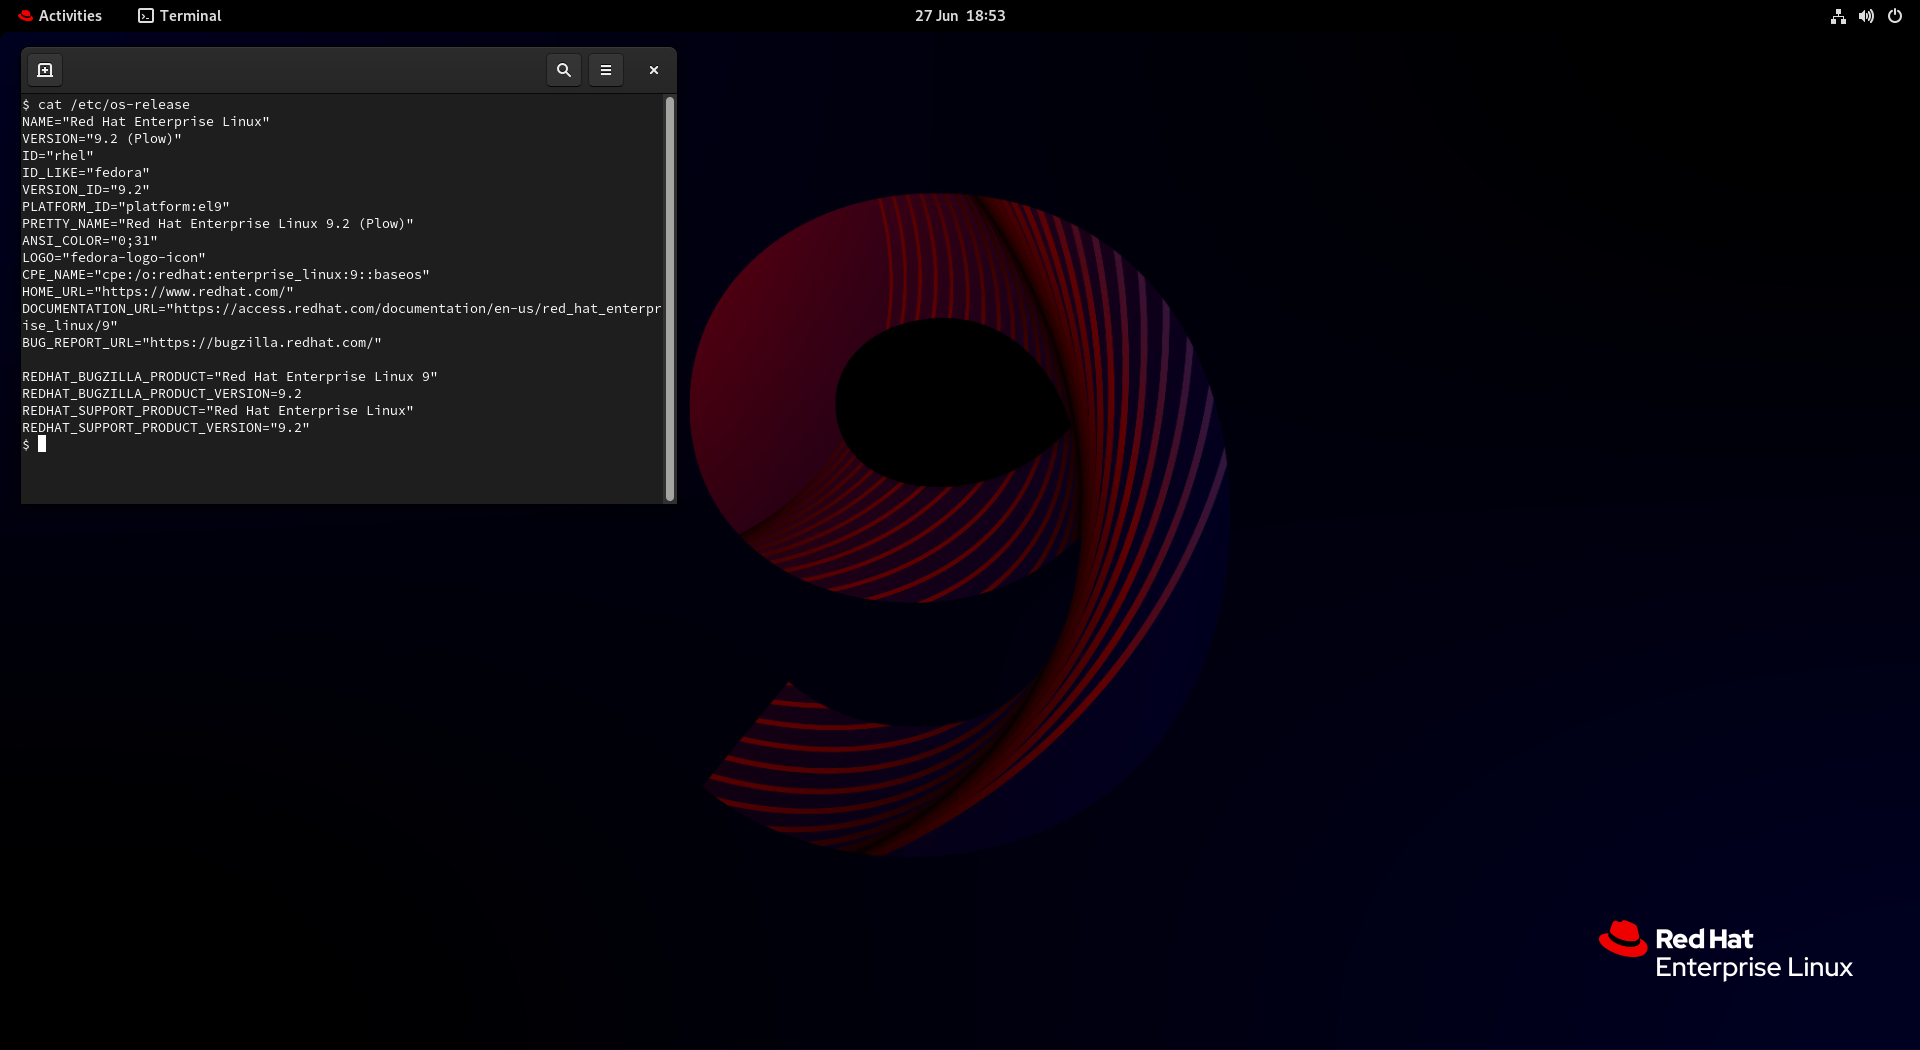Click the REDHAT_SUPPORT_PRODUCT_VERSION="9.2" line

(166, 427)
